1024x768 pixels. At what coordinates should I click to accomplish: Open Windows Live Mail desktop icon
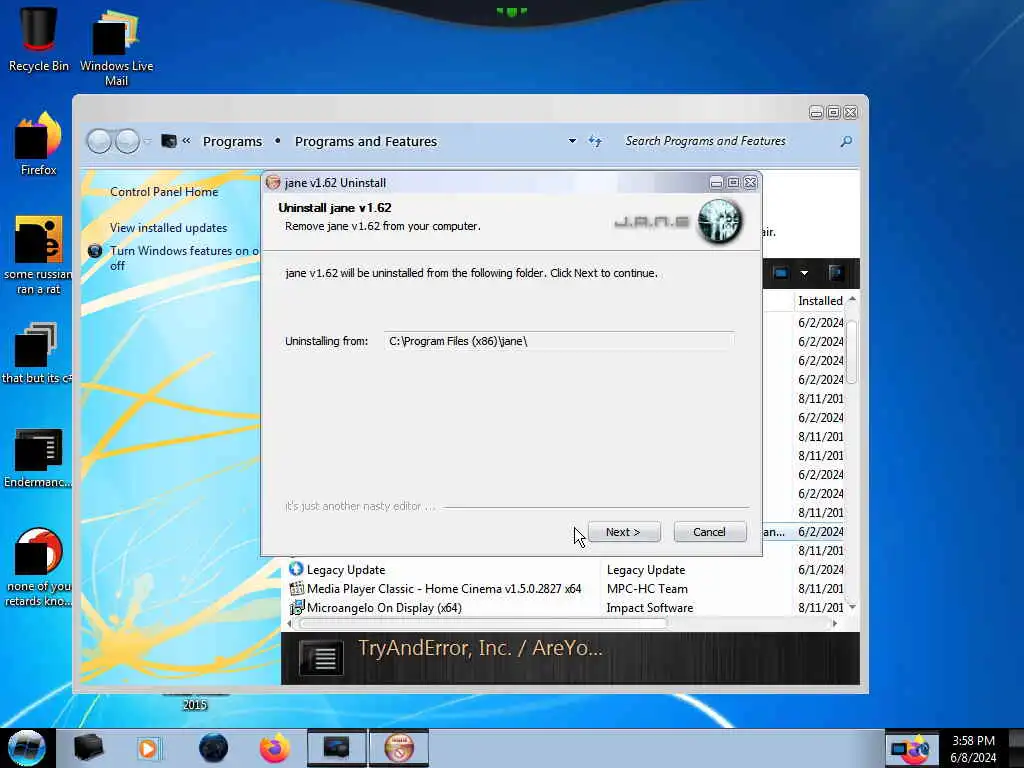coord(116,47)
